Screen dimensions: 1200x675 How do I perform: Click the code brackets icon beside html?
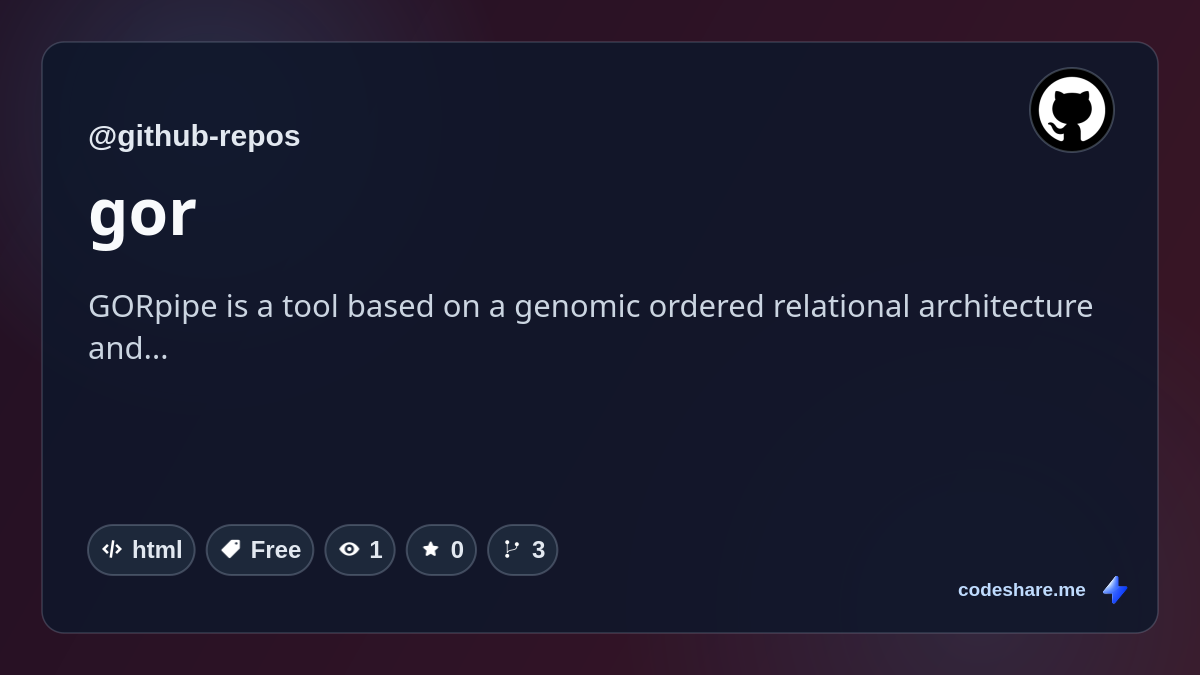(112, 549)
